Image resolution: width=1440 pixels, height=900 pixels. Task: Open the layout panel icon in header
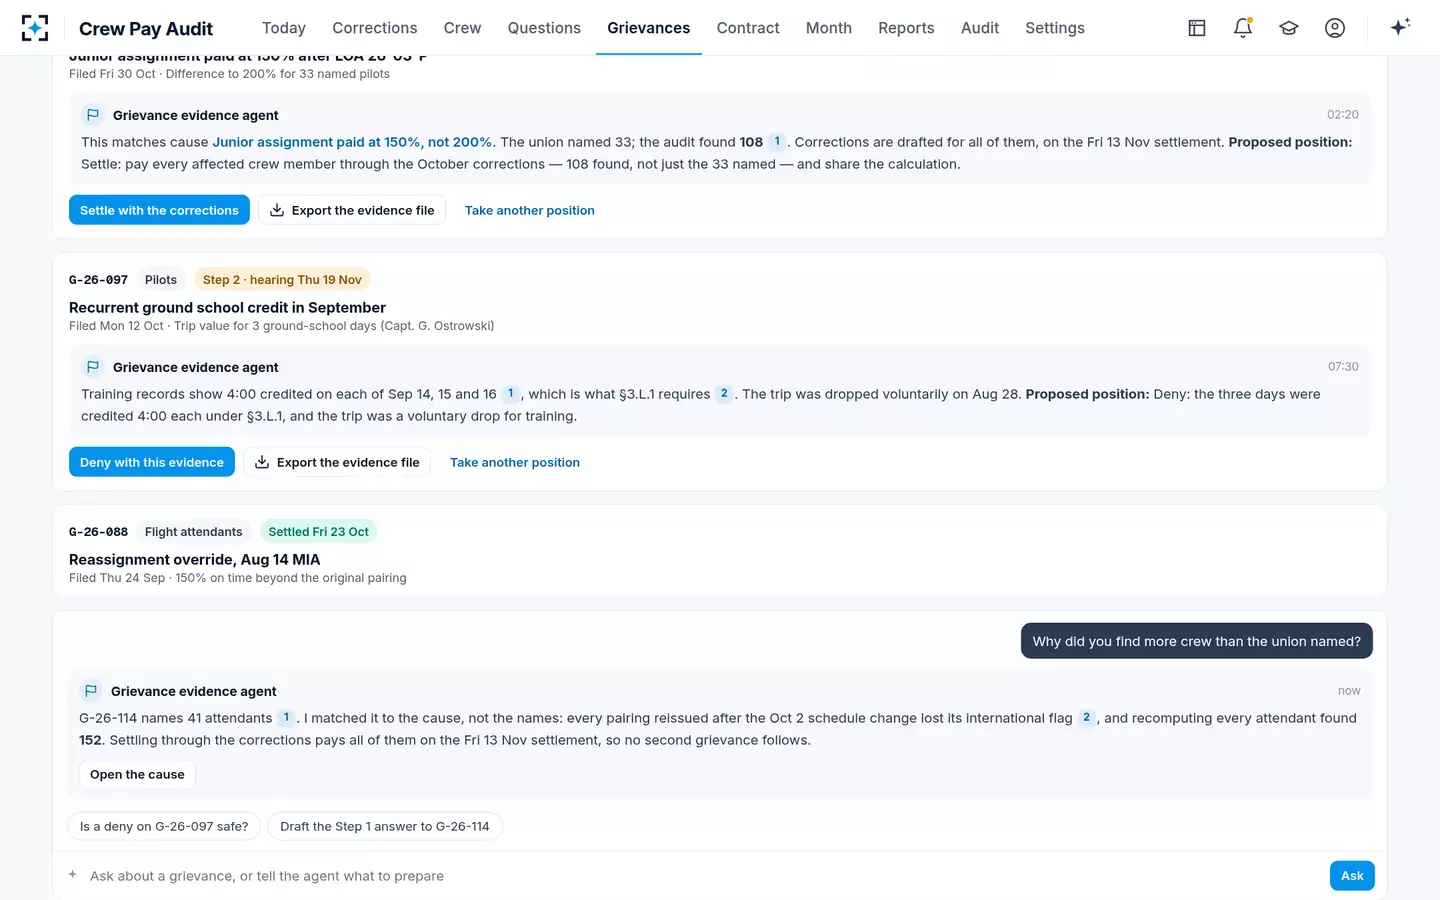pyautogui.click(x=1197, y=28)
